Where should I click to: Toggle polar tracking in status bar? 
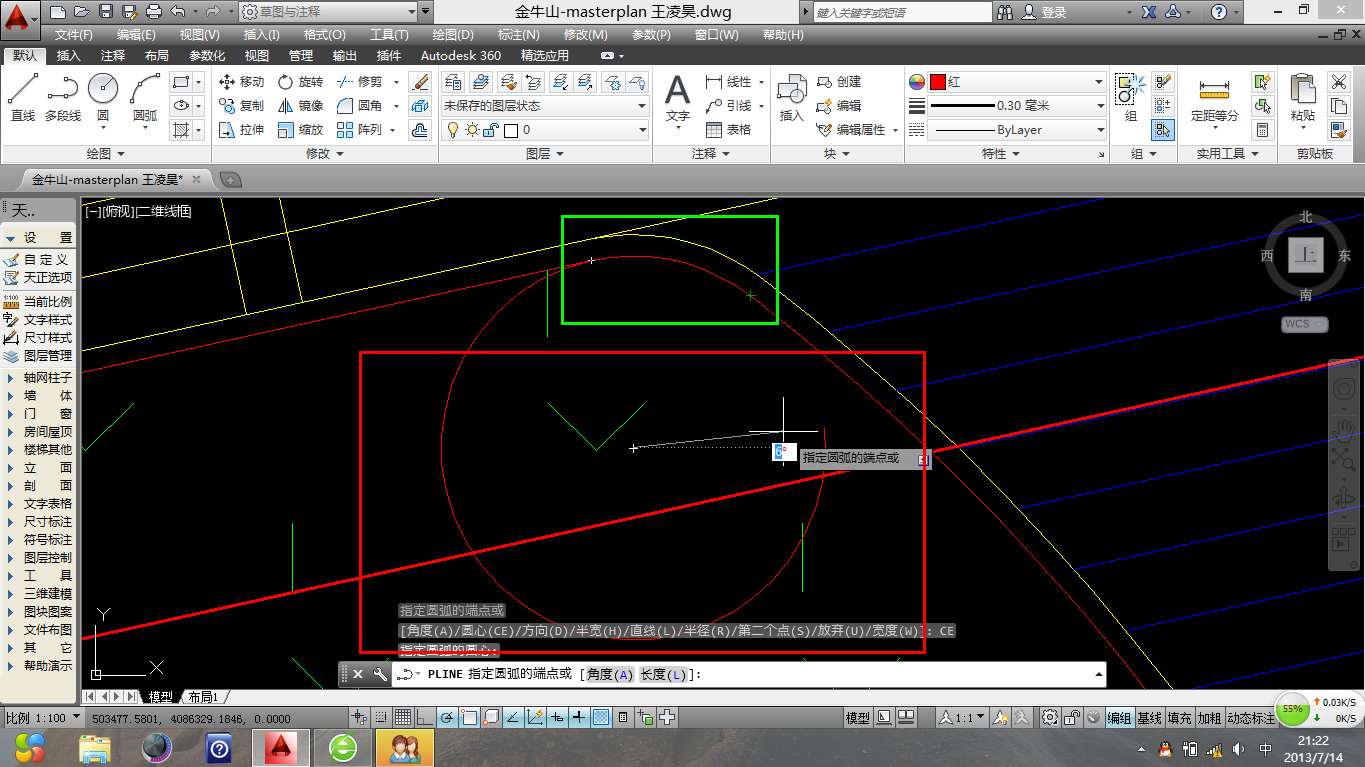tap(446, 717)
